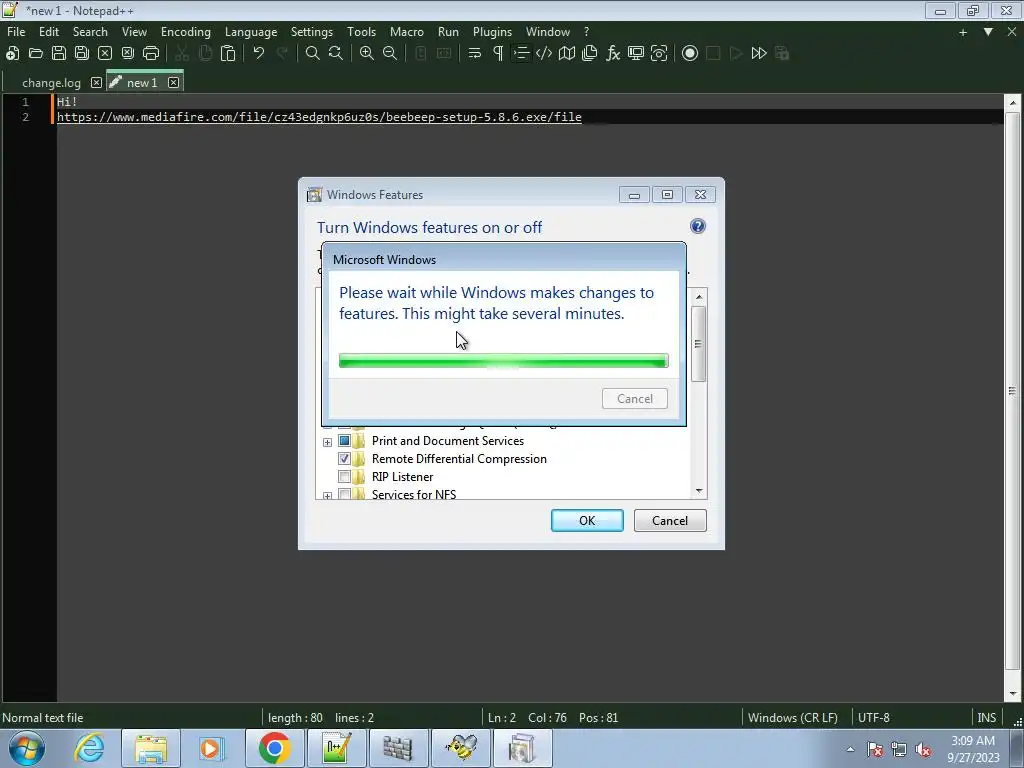Expand the Services for NFS node
The image size is (1024, 768).
(x=327, y=496)
